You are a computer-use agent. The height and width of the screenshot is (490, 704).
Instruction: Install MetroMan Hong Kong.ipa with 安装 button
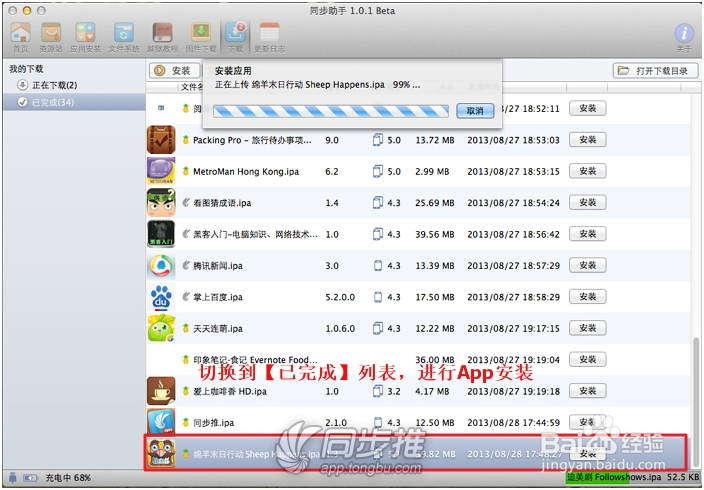click(588, 171)
